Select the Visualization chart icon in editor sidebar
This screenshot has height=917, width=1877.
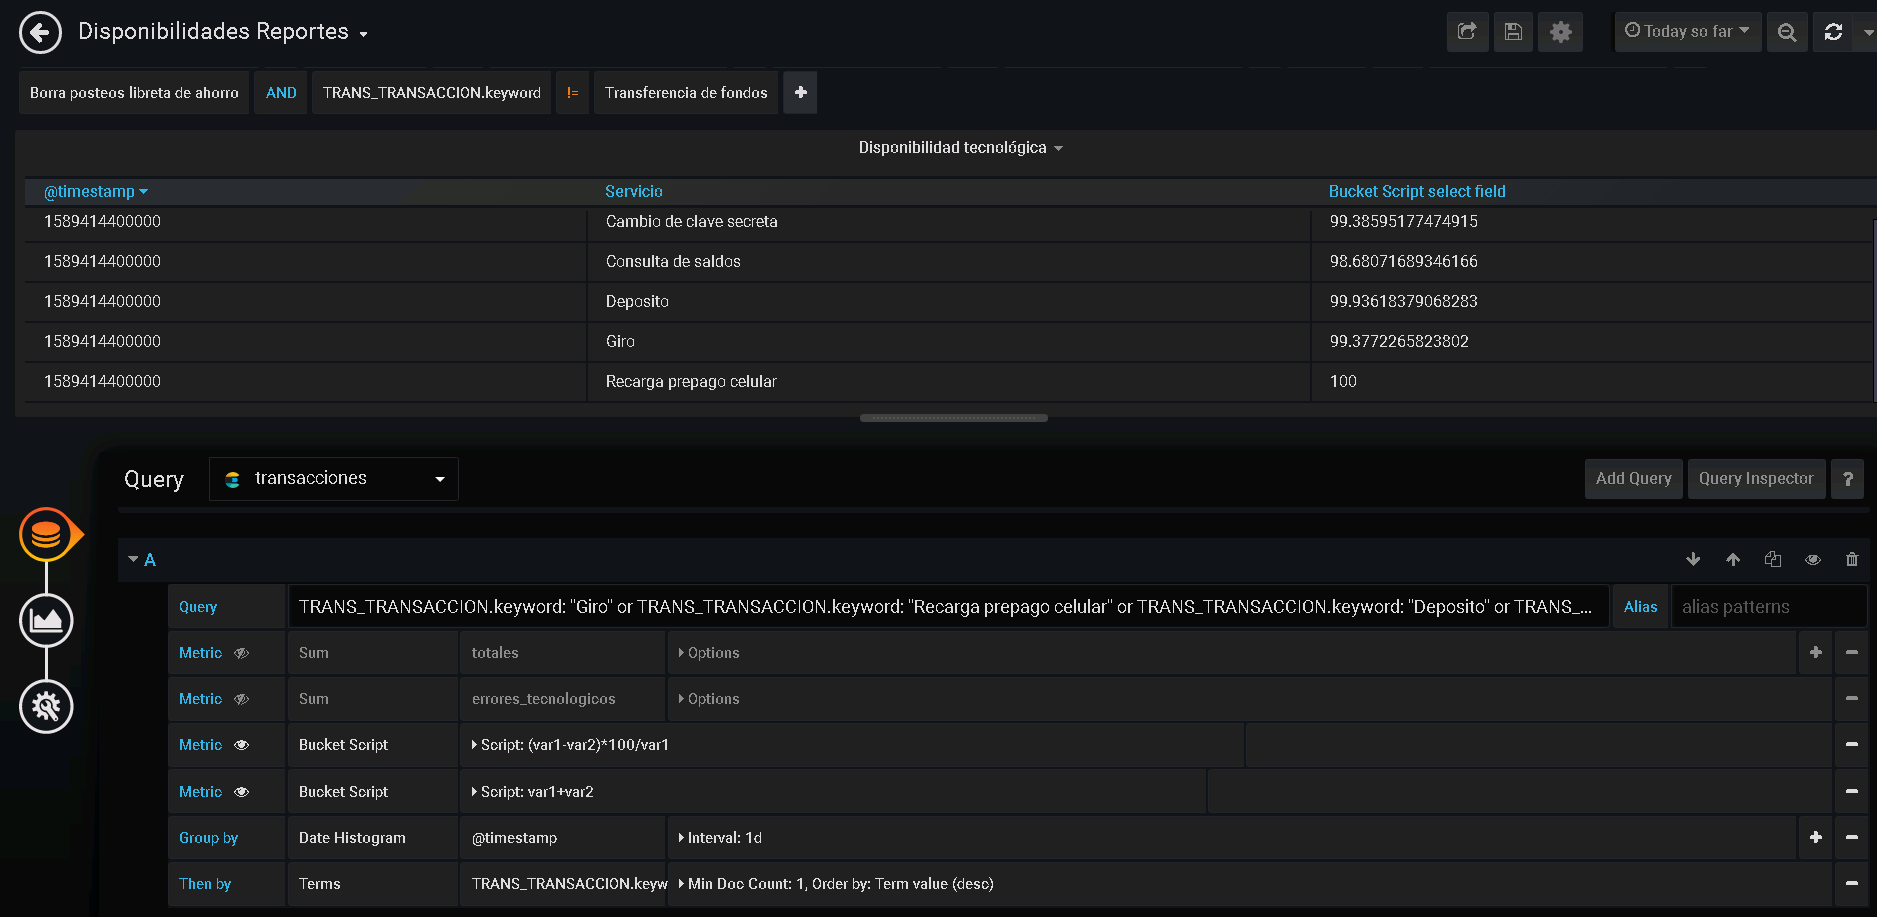click(46, 620)
